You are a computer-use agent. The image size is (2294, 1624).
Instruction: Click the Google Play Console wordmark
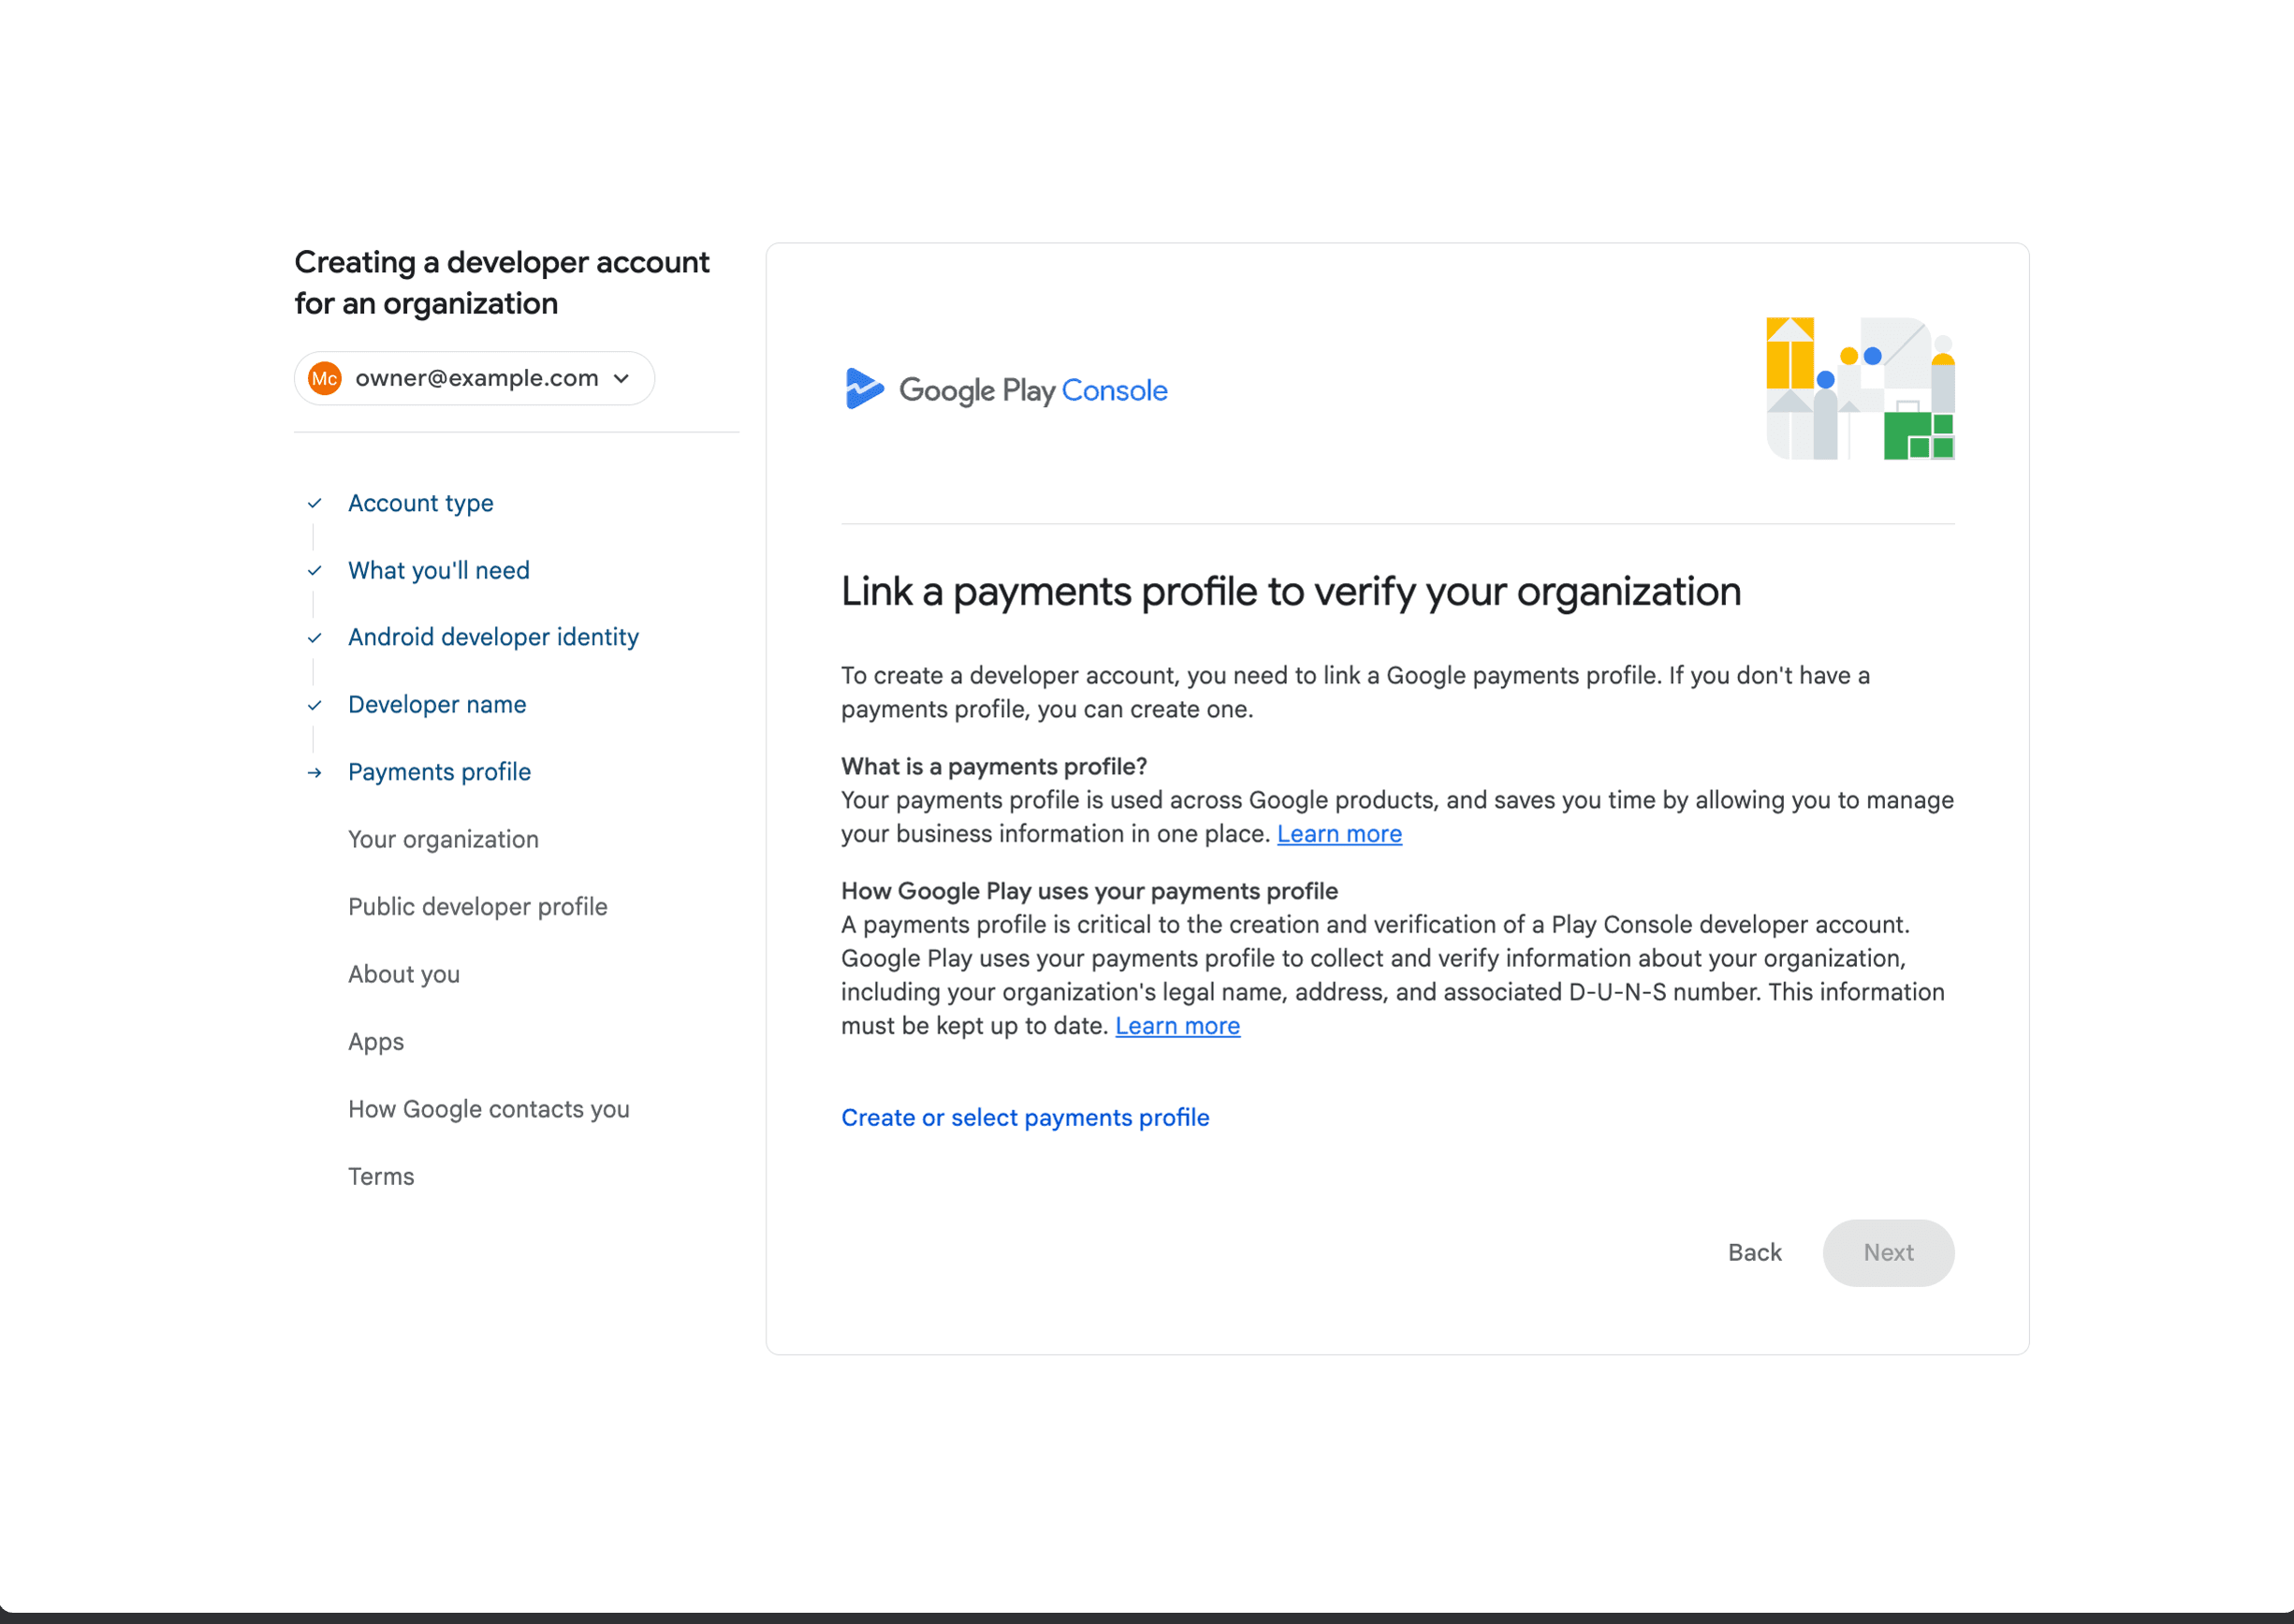1033,390
